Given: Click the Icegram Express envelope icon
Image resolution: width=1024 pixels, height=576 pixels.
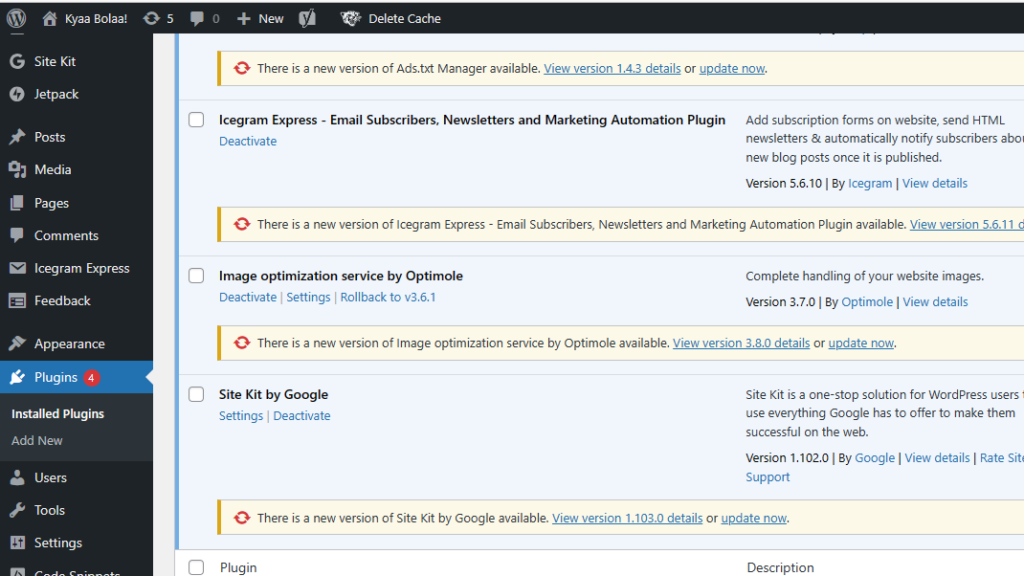Looking at the screenshot, I should pos(17,268).
